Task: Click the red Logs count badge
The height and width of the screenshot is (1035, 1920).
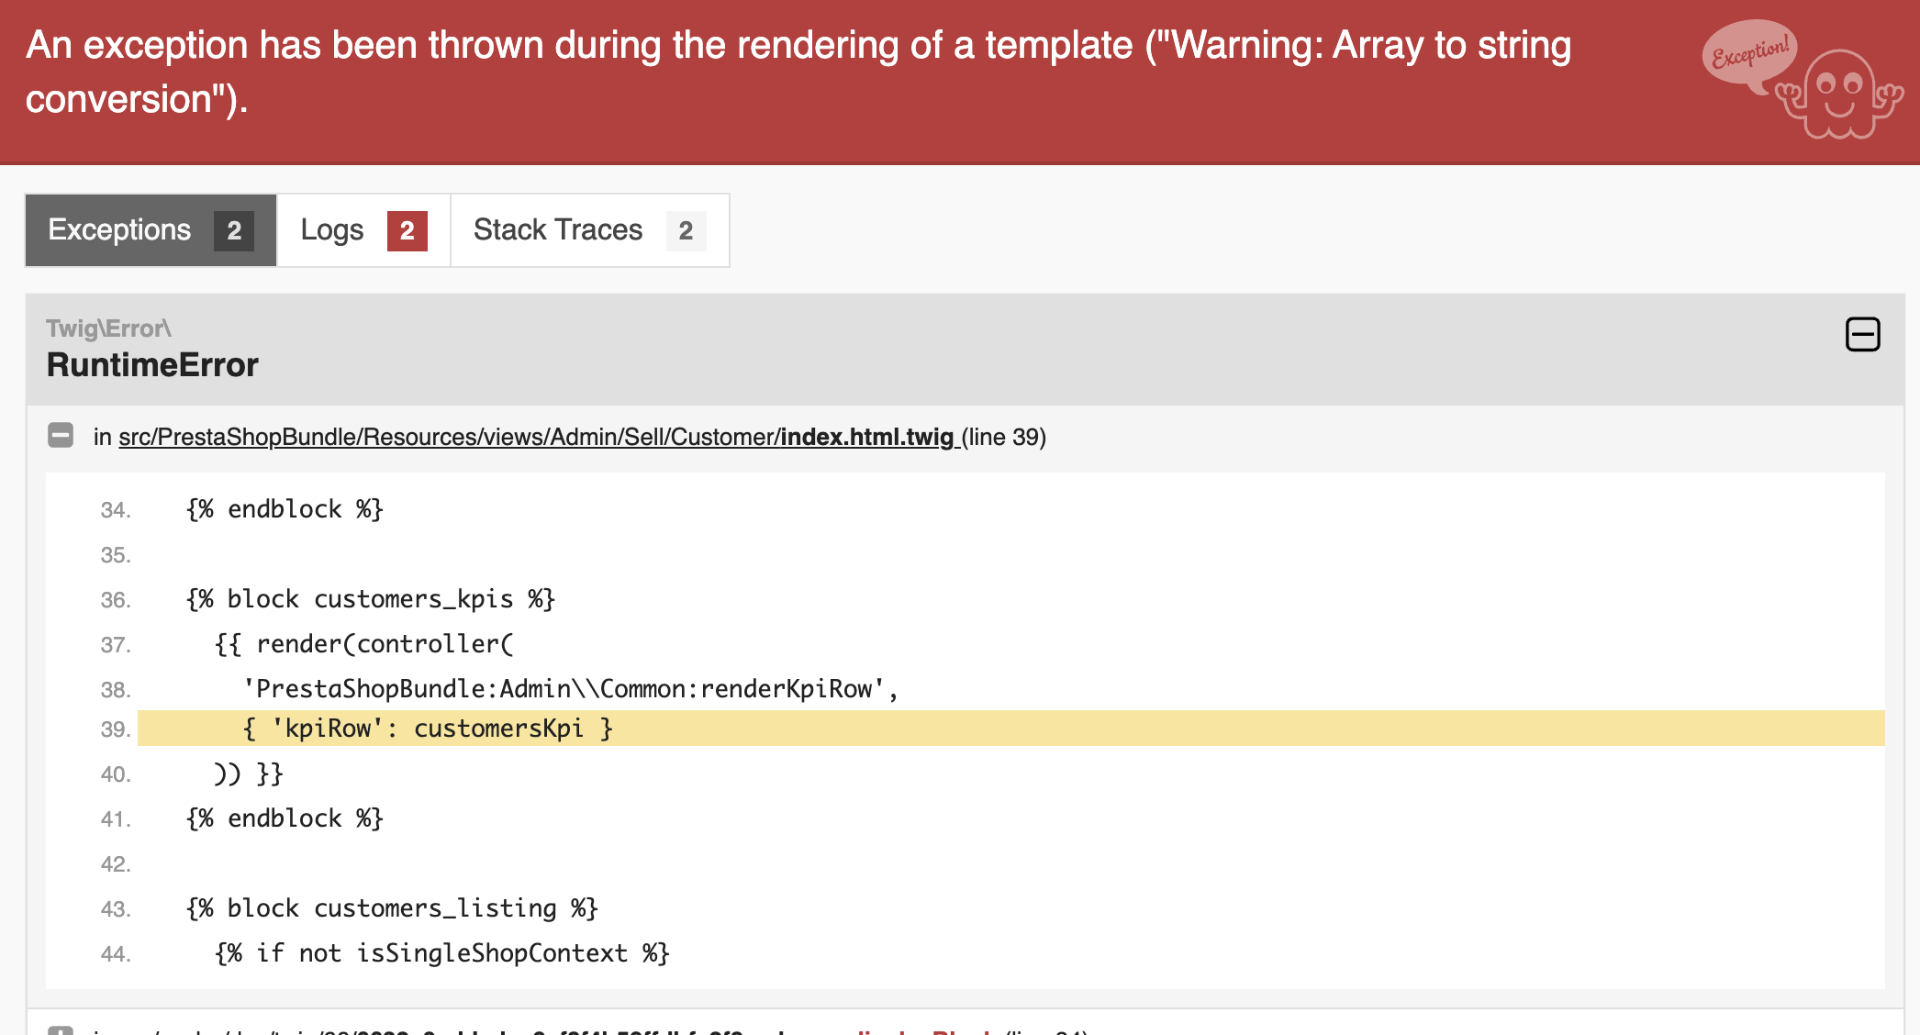Action: 407,231
